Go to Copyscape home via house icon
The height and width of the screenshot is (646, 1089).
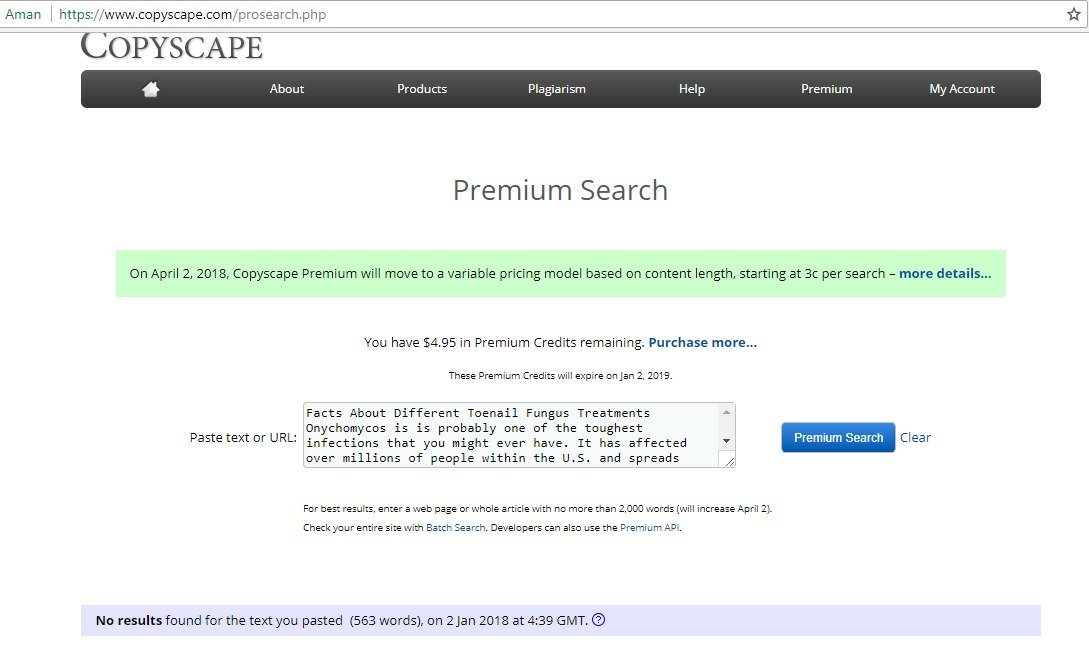[151, 89]
